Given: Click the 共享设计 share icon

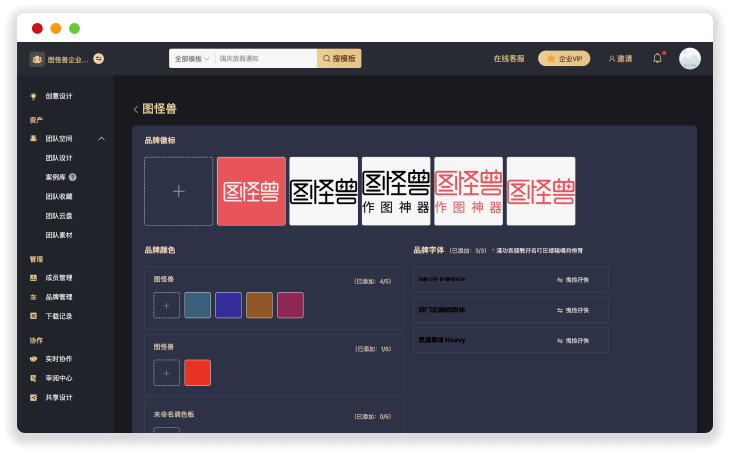Looking at the screenshot, I should [x=34, y=398].
